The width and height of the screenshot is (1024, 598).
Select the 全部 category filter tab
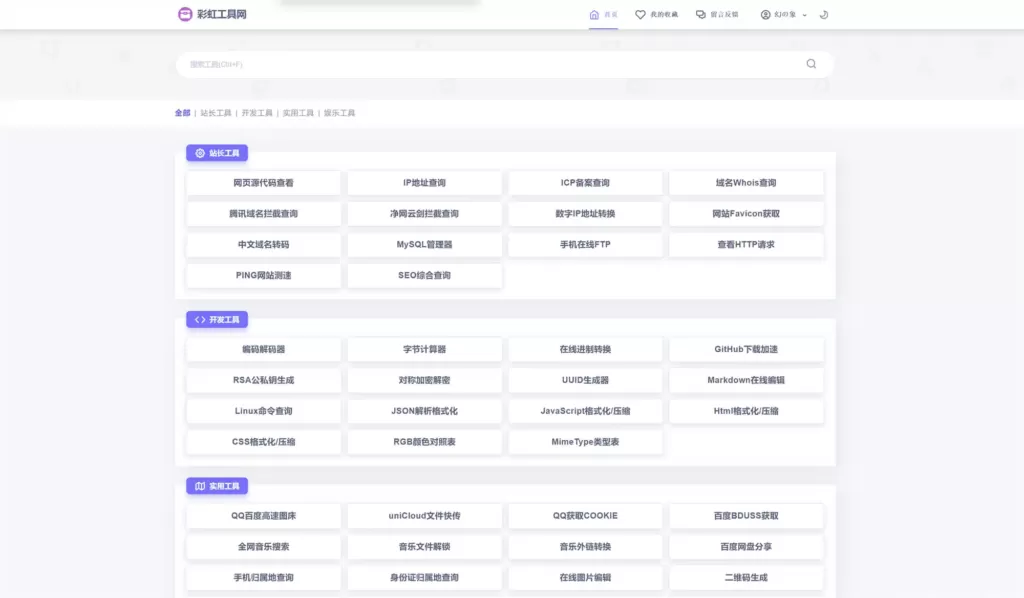[182, 113]
